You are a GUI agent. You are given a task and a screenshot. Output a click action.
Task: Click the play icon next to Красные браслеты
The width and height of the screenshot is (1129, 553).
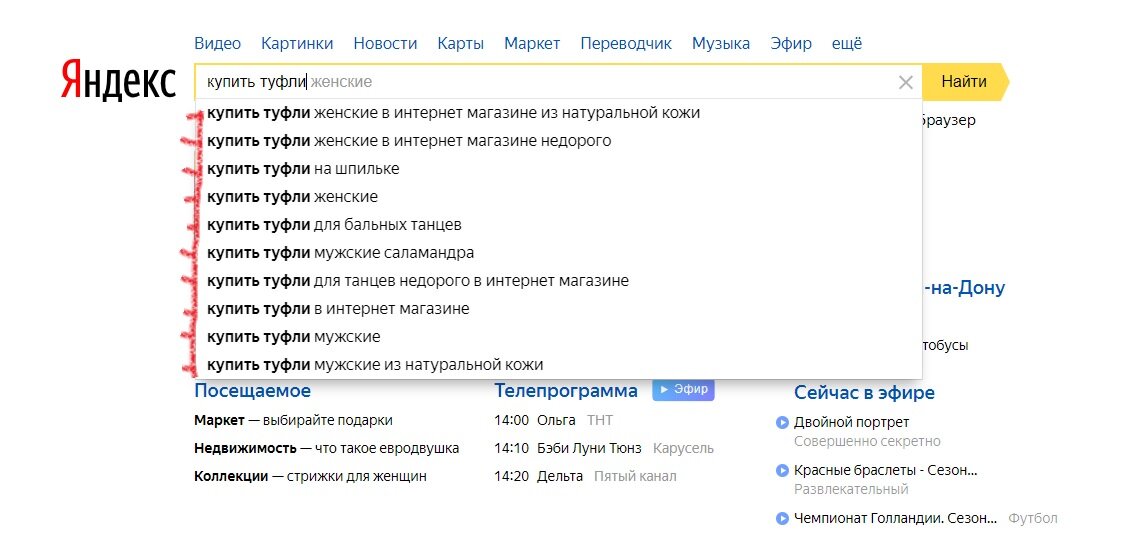783,471
